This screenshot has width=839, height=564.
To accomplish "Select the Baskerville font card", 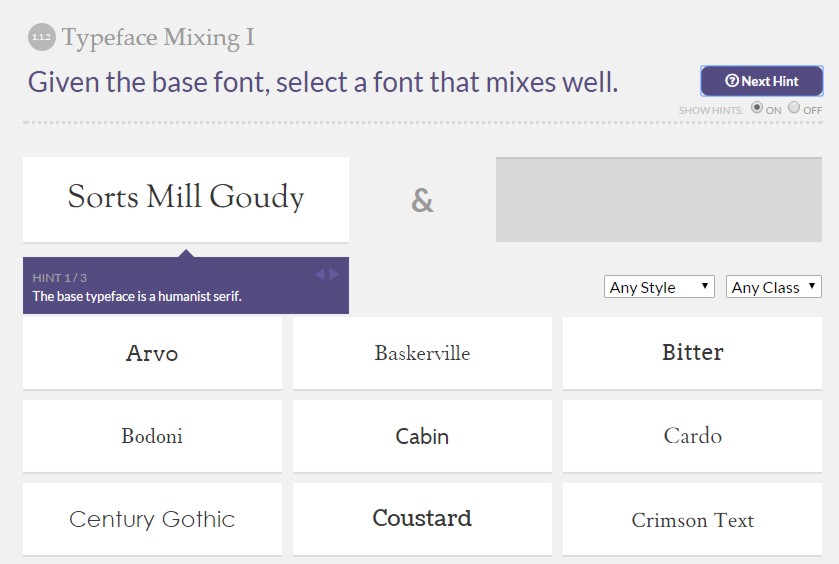I will click(422, 353).
